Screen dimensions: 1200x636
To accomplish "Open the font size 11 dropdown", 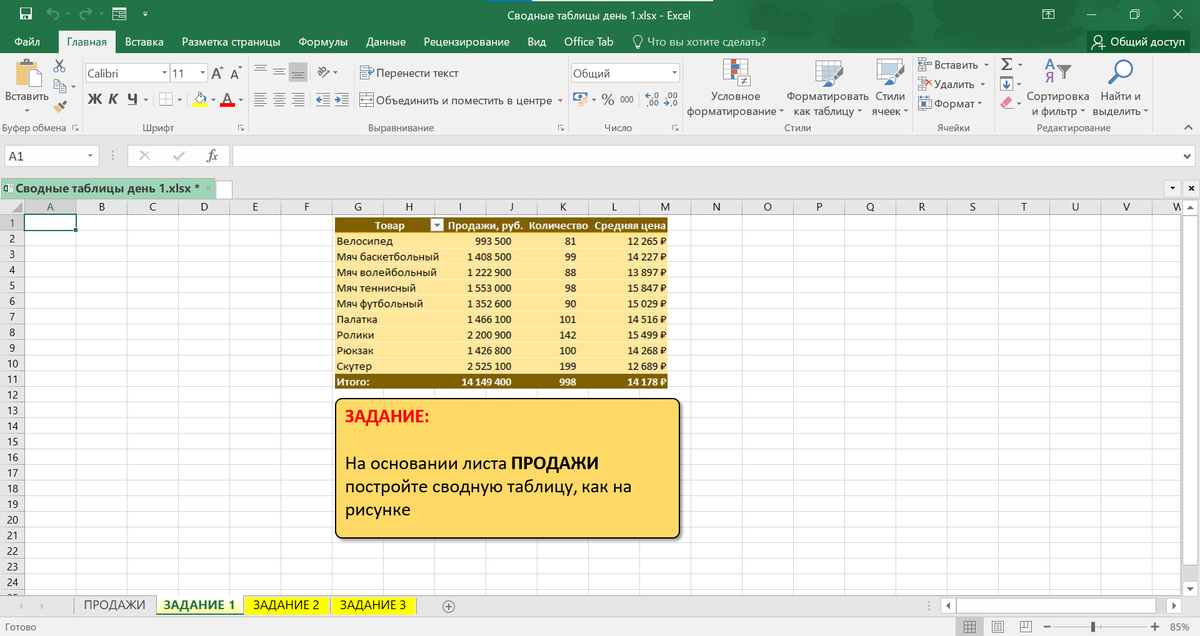I will click(203, 73).
